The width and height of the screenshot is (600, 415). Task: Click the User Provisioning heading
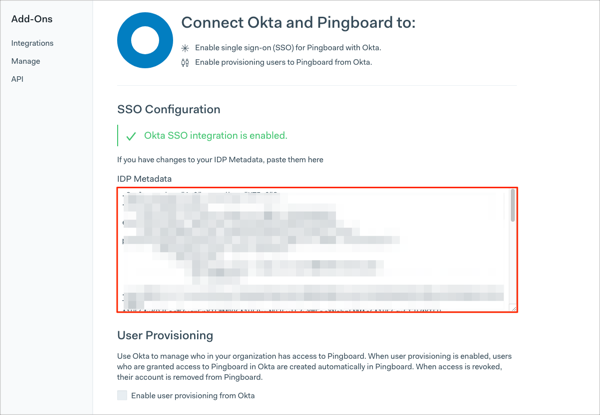click(x=165, y=336)
